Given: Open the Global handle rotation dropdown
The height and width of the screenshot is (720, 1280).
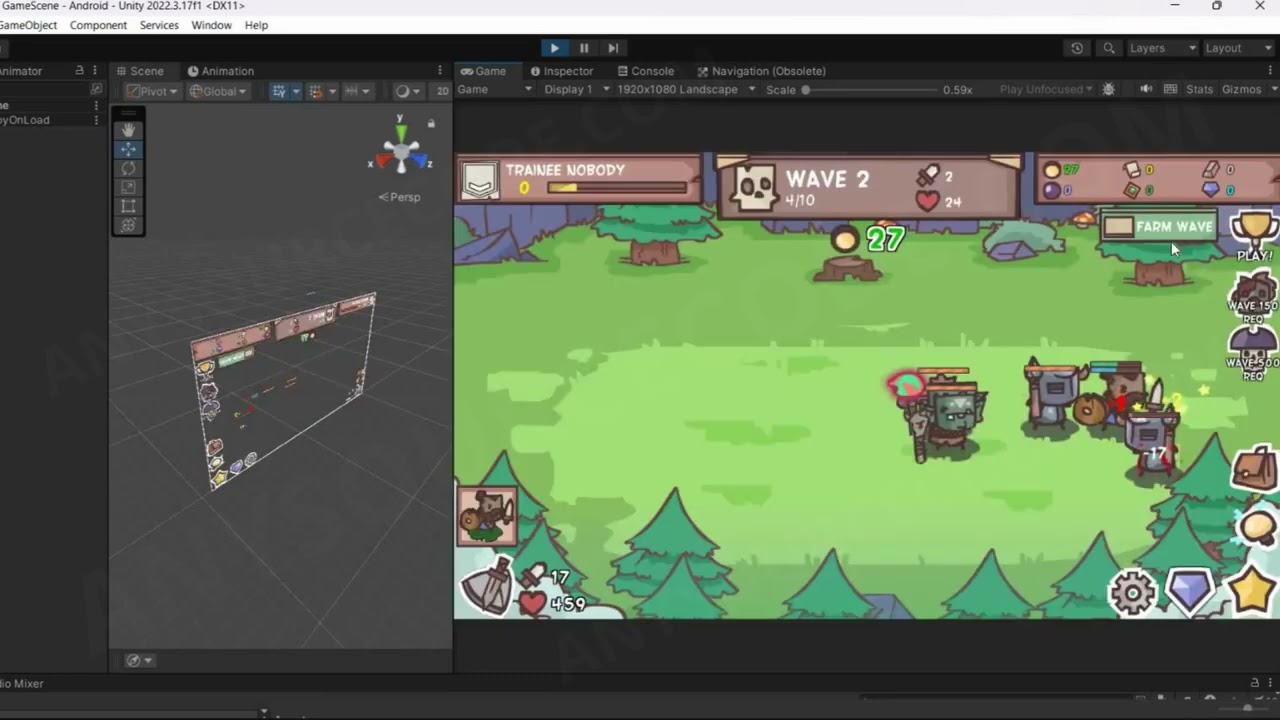Looking at the screenshot, I should coord(218,91).
